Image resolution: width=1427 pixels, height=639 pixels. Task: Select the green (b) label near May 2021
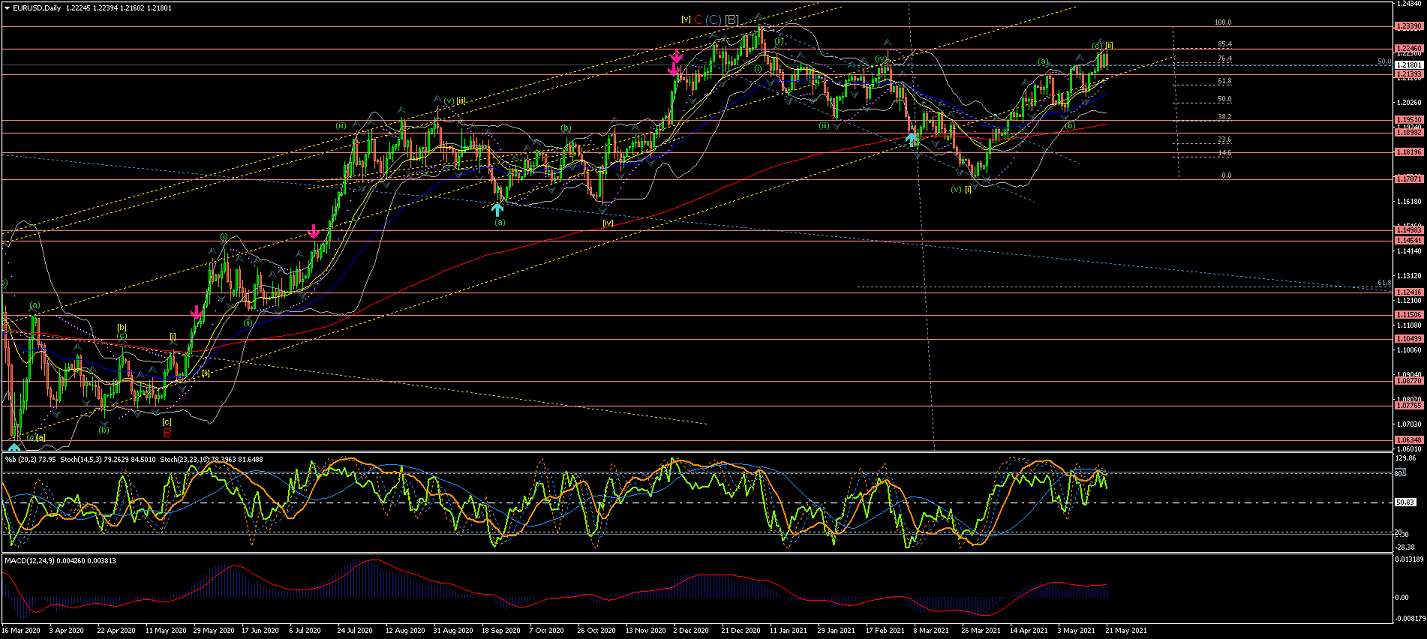[1069, 126]
